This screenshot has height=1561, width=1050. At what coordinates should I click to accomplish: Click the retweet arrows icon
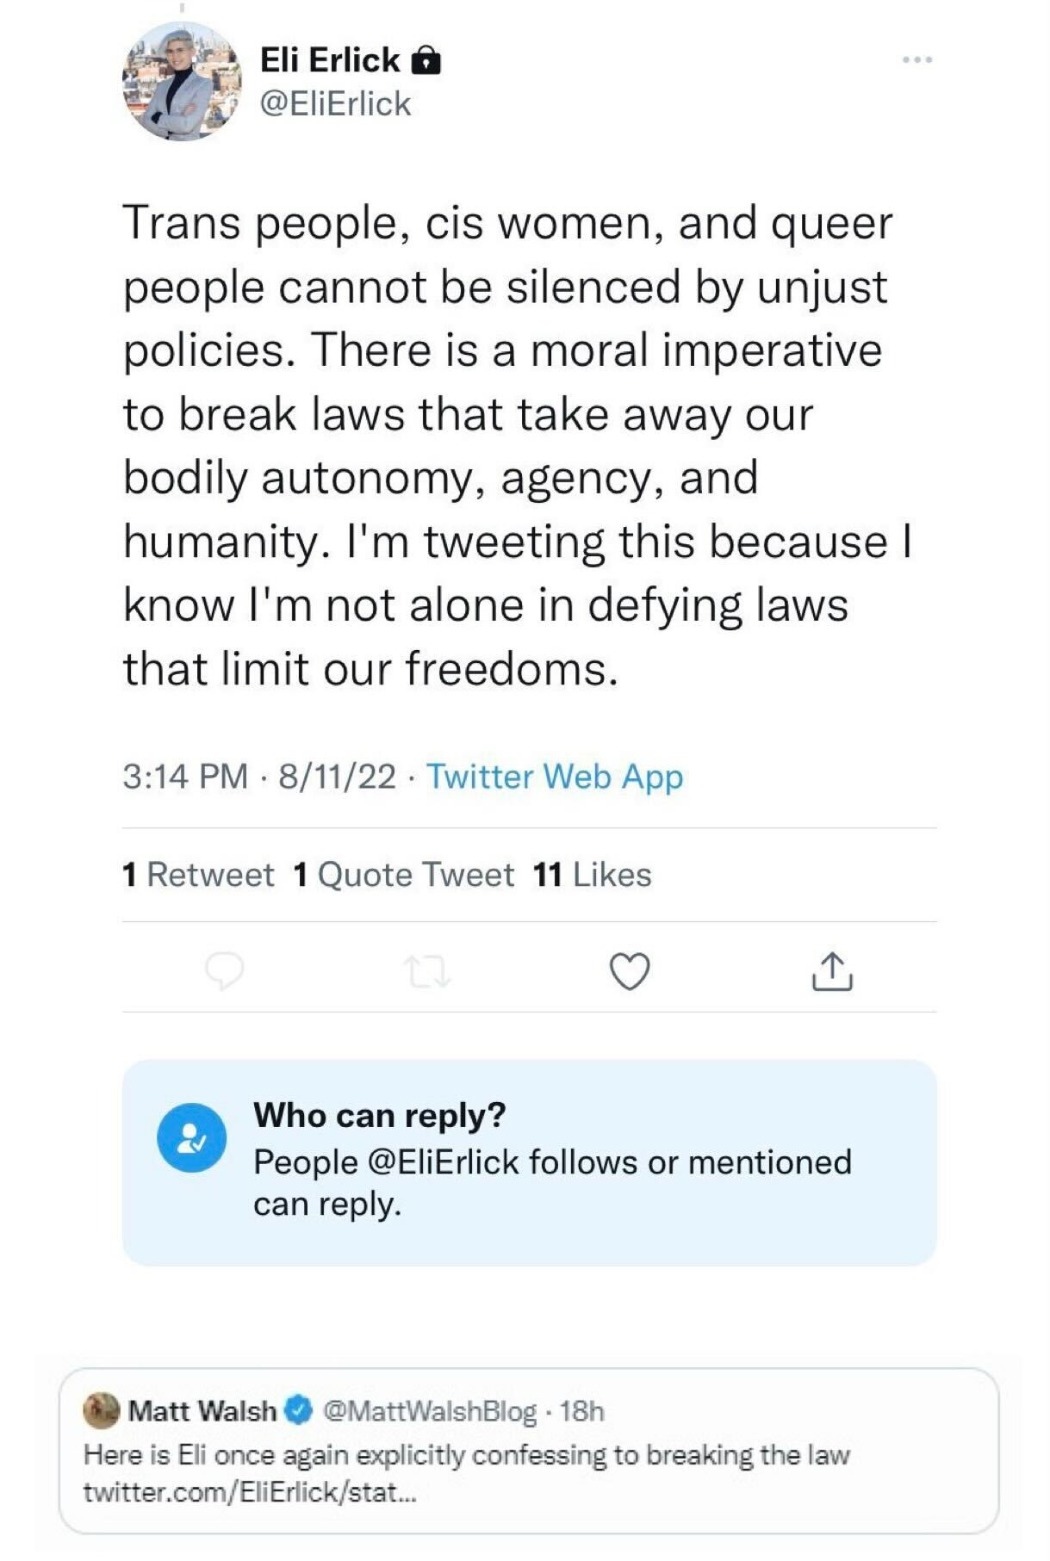[429, 971]
